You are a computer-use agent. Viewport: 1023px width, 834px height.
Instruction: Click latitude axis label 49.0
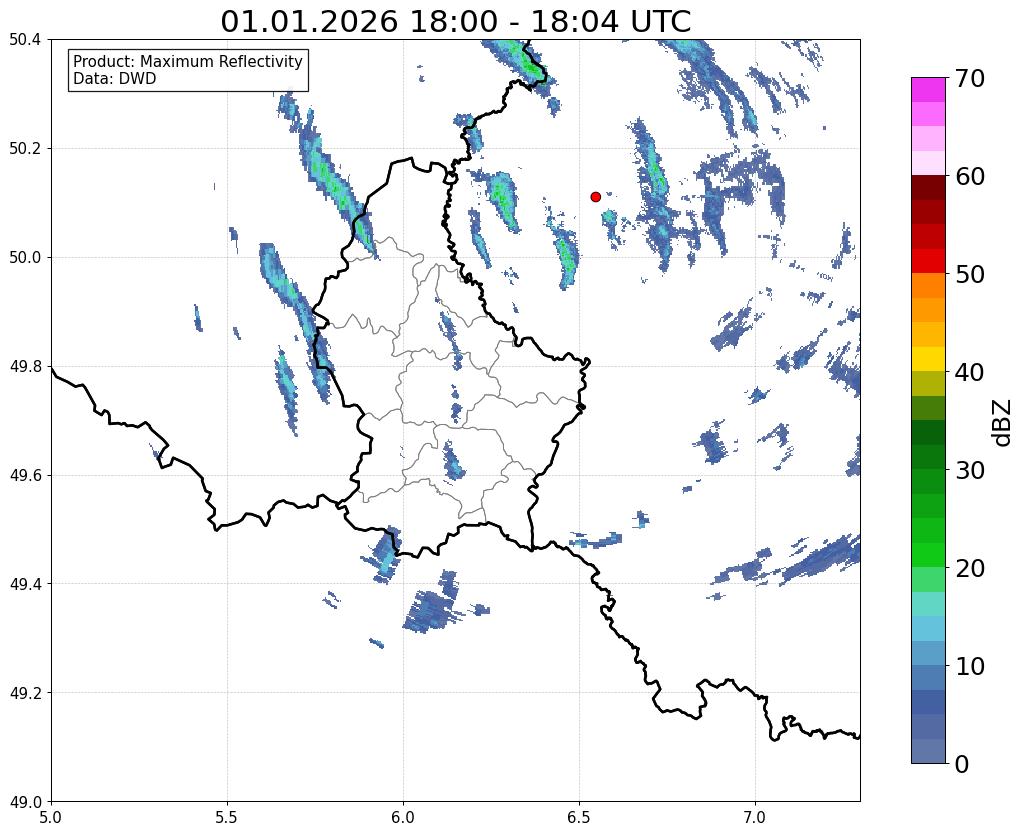click(25, 801)
